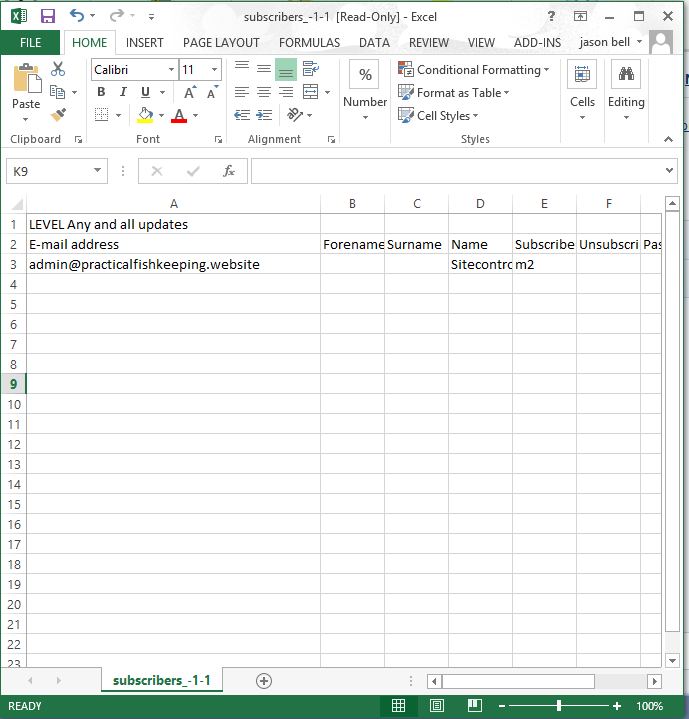The image size is (689, 719).
Task: Switch to Page Layout view icon
Action: (436, 706)
